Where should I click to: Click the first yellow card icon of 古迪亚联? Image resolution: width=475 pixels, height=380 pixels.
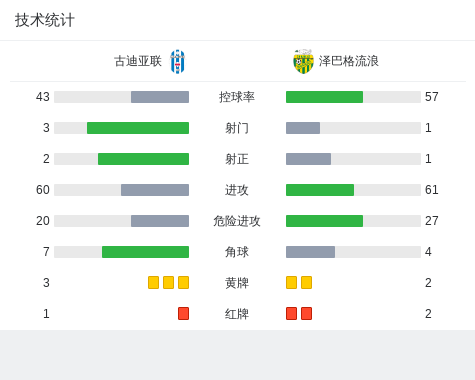coord(153,282)
